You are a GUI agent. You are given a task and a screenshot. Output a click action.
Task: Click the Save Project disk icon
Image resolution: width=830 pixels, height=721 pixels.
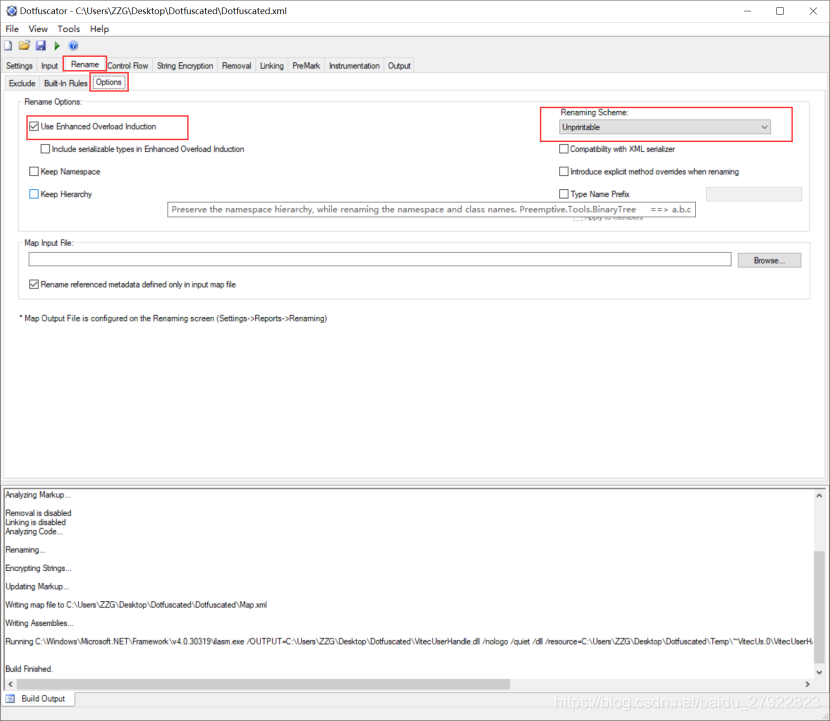coord(41,46)
